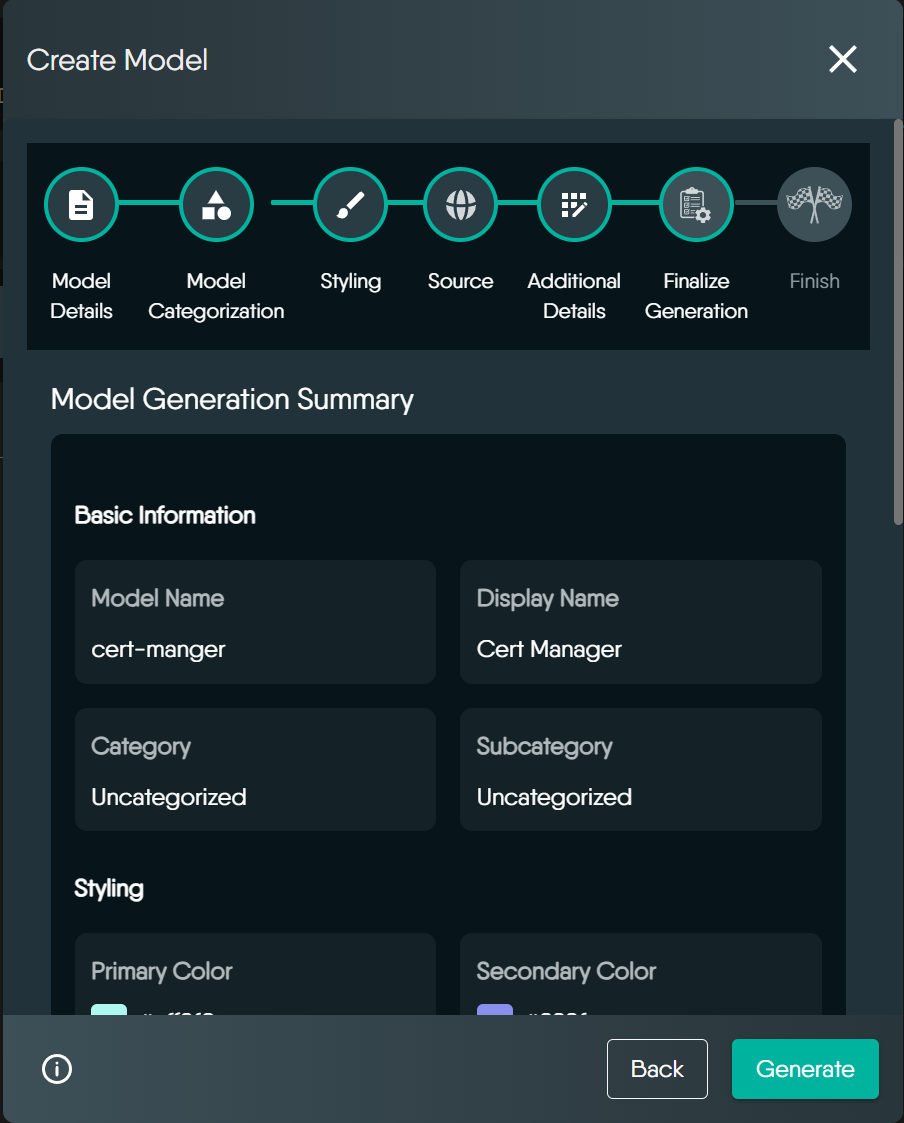The image size is (904, 1123).
Task: Jump to the Additional Details grid icon
Action: [574, 205]
